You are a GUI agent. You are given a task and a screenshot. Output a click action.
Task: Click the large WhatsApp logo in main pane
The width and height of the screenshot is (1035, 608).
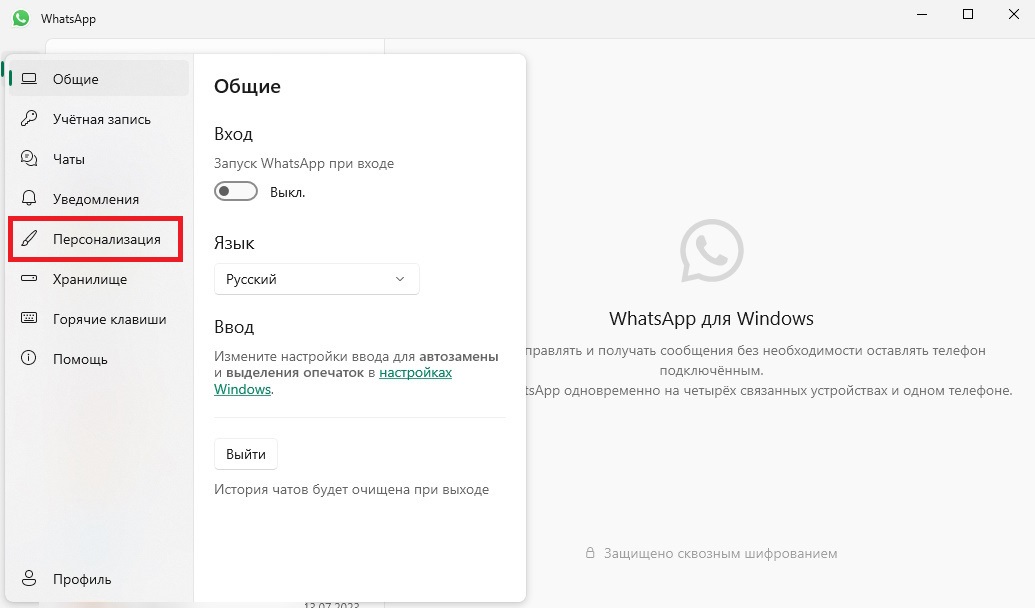pyautogui.click(x=712, y=251)
